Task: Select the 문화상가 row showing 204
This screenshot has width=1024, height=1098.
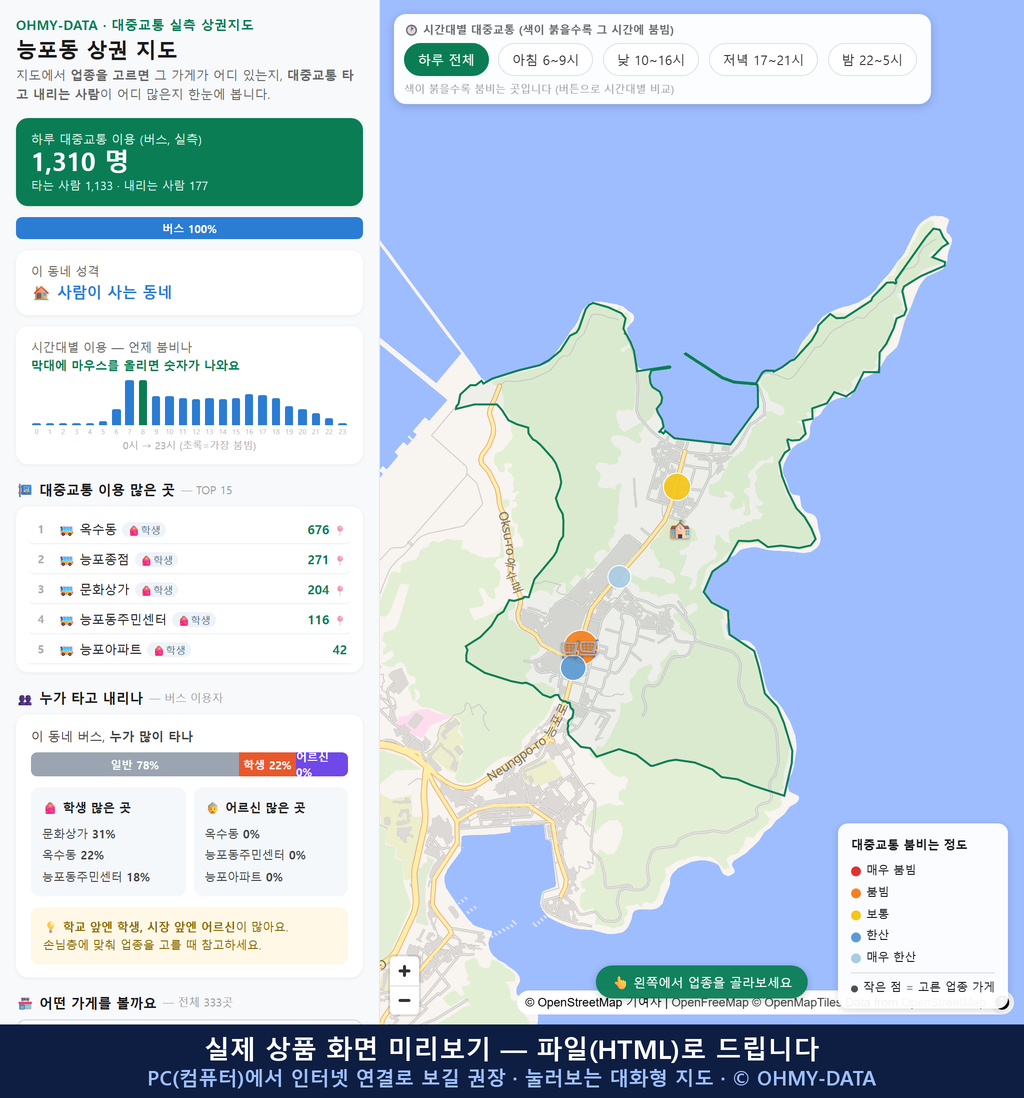Action: pyautogui.click(x=189, y=590)
